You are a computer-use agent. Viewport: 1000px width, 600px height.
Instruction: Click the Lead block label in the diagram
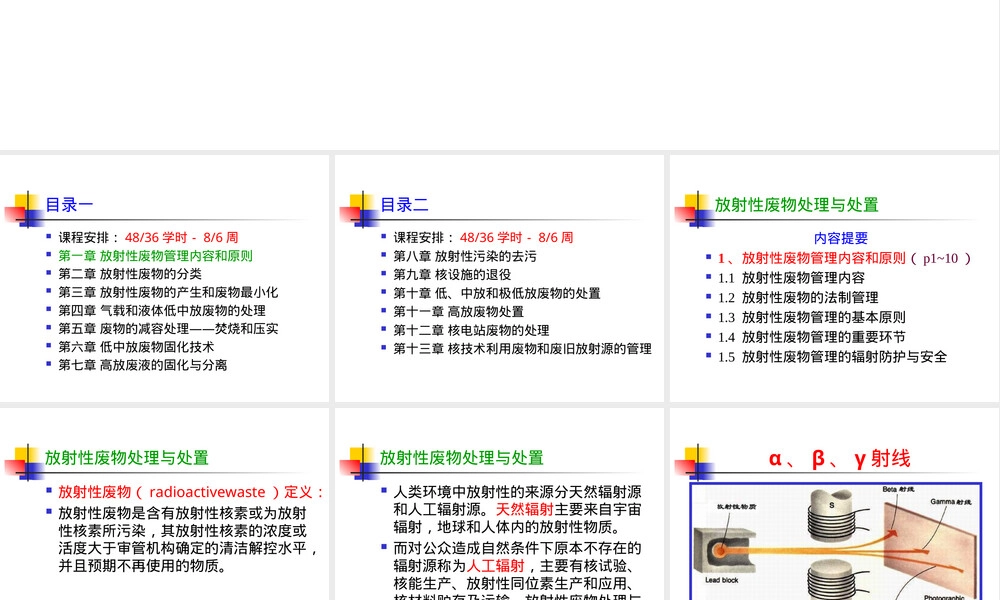pos(721,580)
